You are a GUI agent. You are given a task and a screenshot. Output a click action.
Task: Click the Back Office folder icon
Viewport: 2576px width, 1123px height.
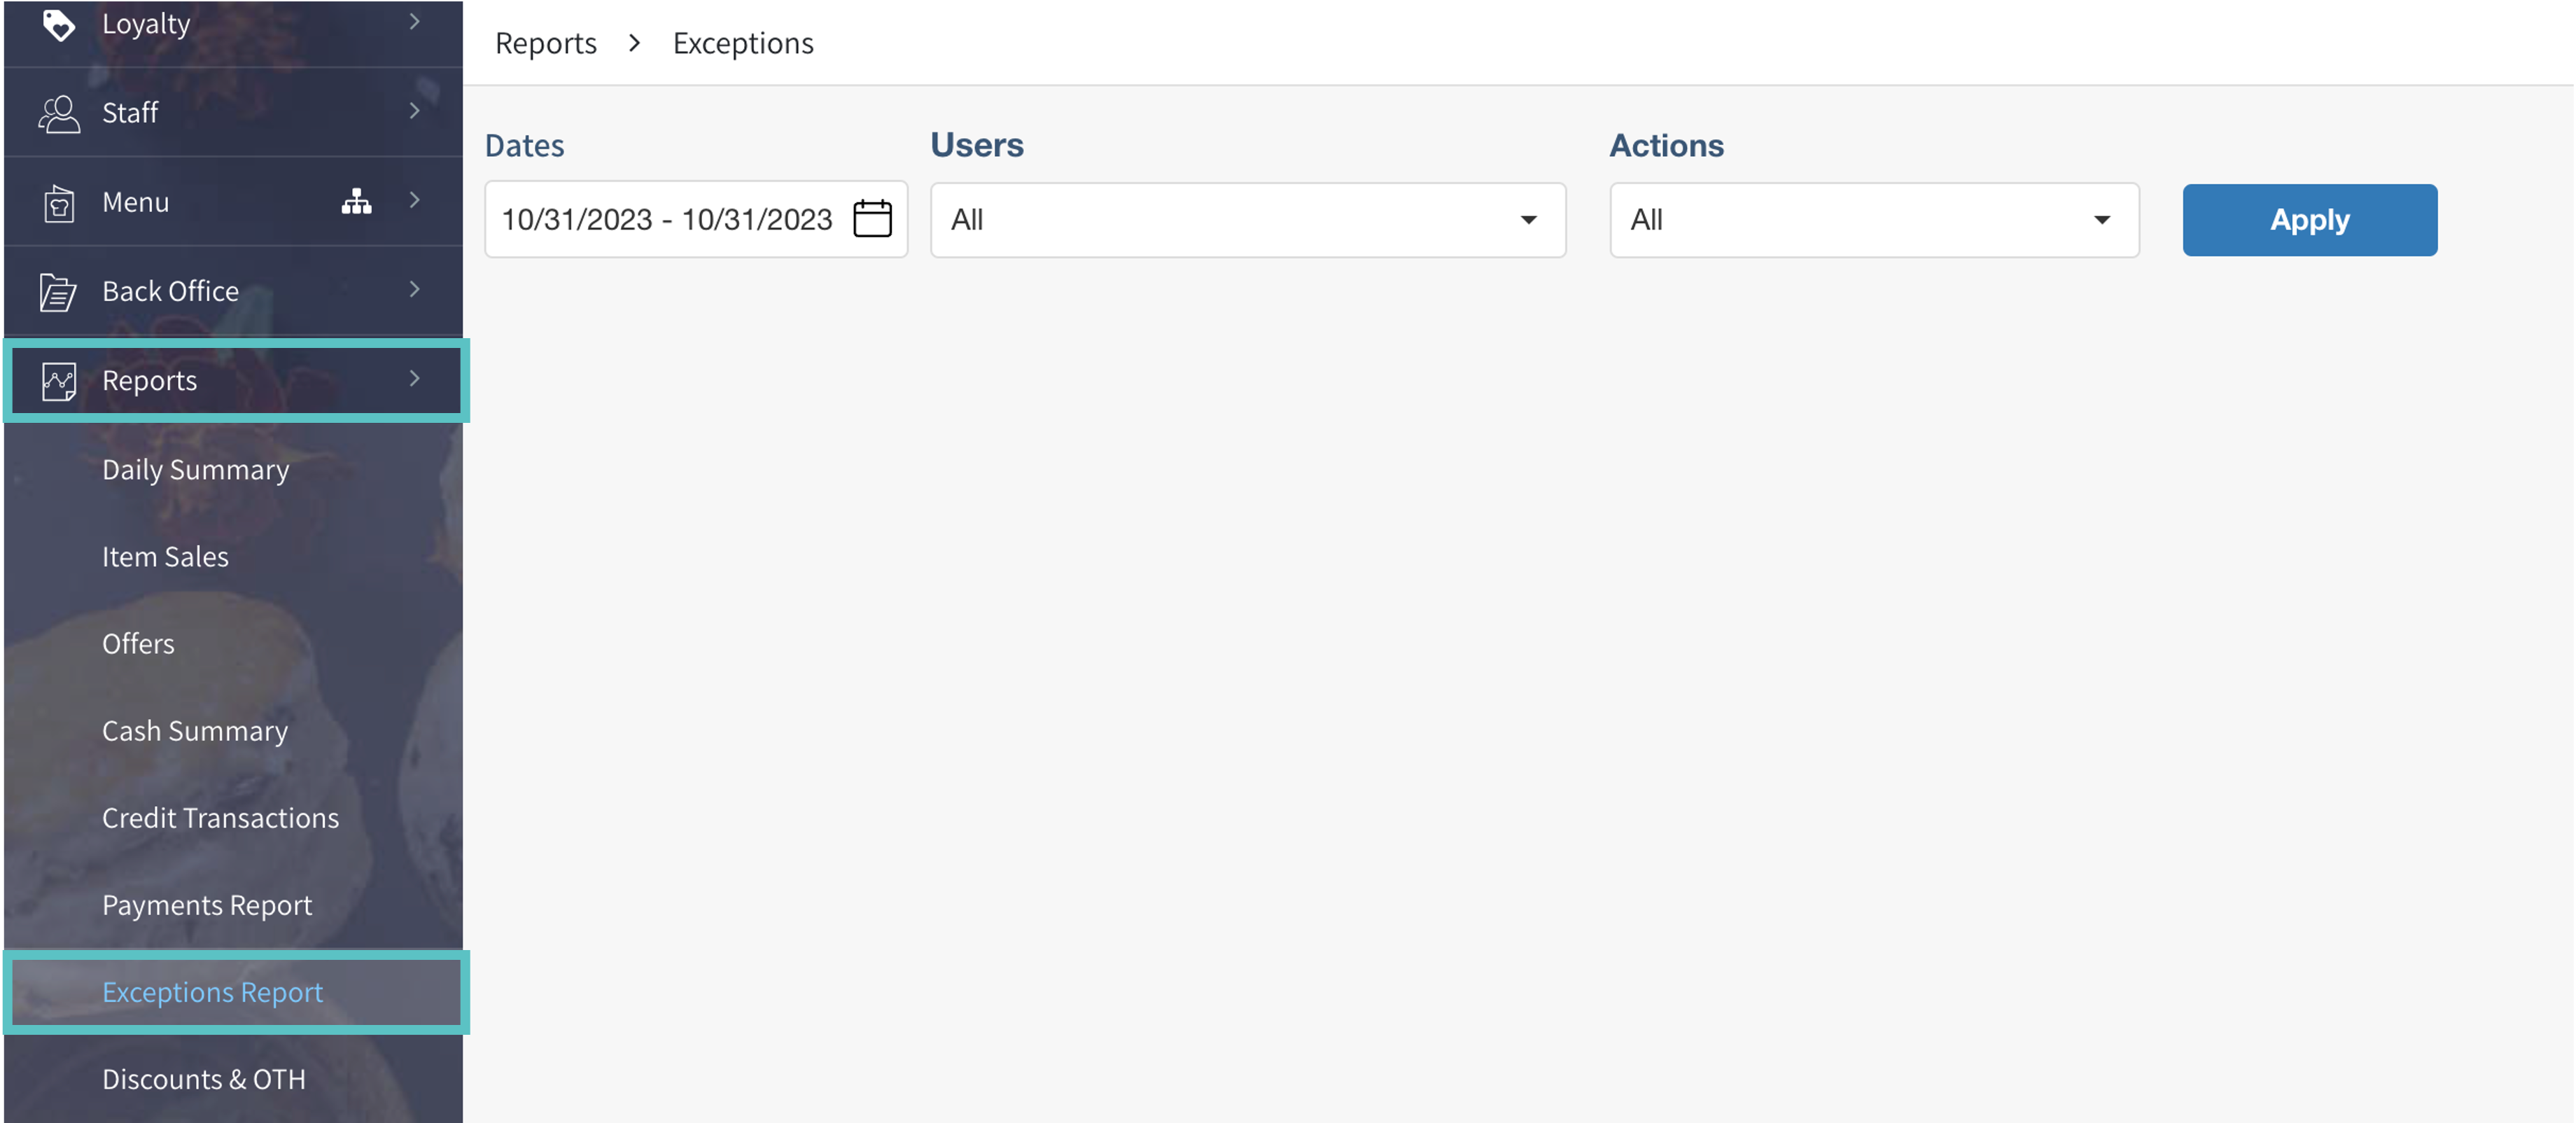coord(58,292)
